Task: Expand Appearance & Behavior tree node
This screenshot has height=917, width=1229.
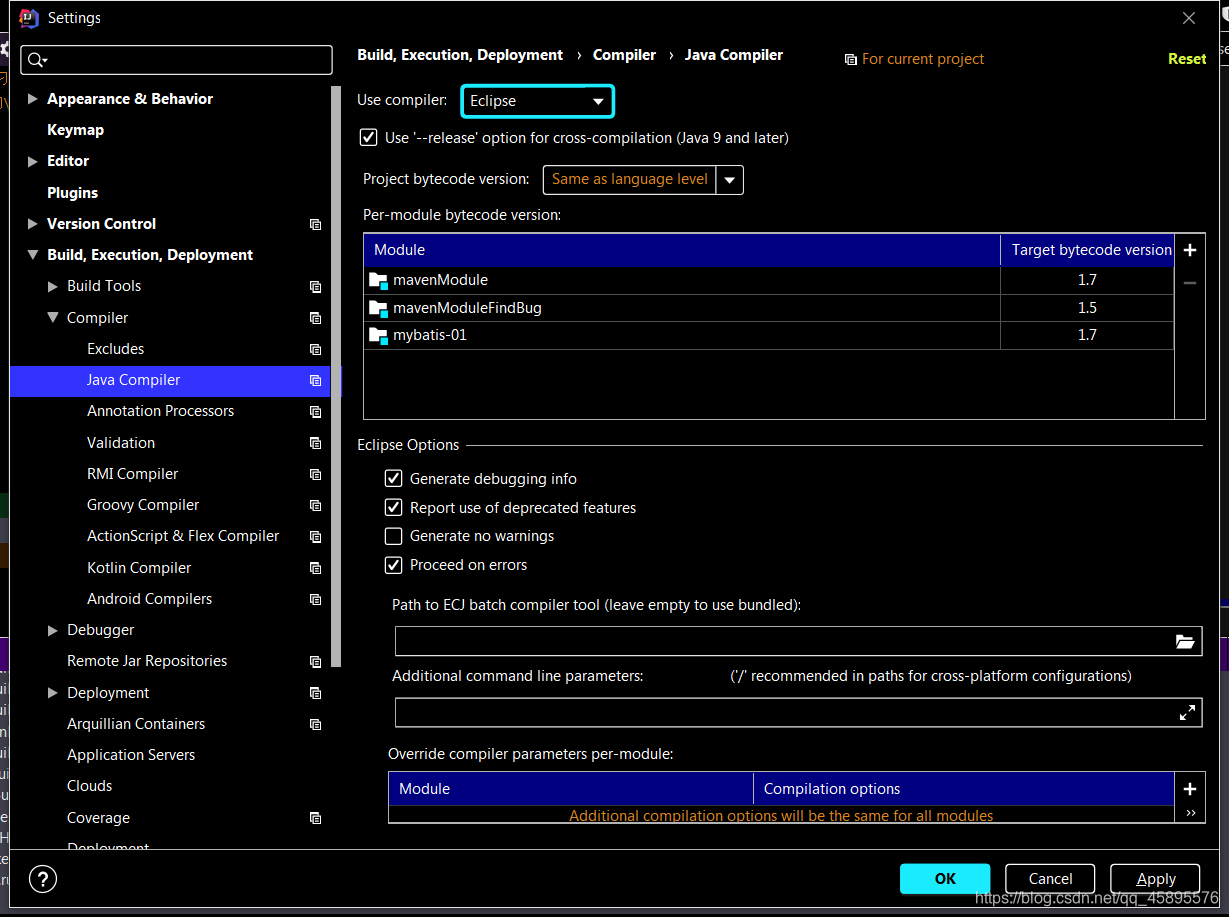Action: click(x=33, y=99)
